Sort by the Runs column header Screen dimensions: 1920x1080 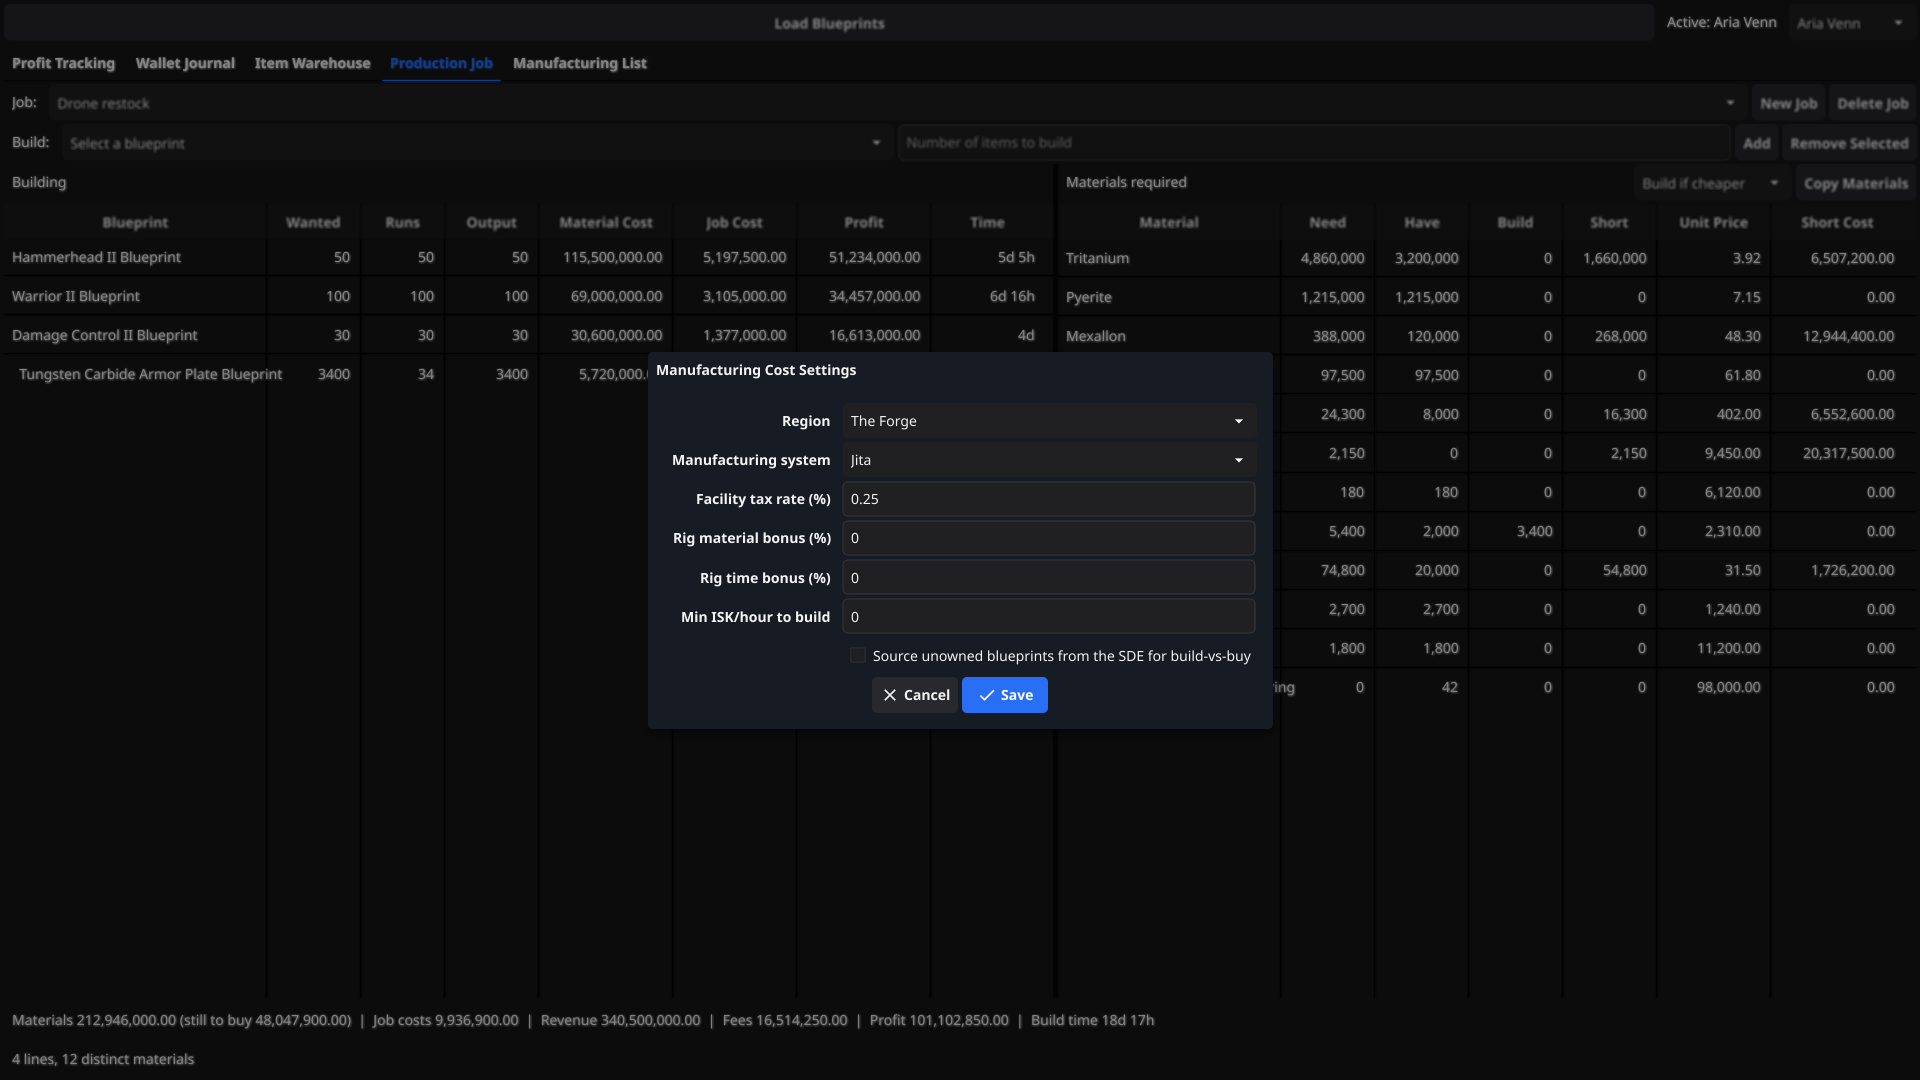(403, 222)
